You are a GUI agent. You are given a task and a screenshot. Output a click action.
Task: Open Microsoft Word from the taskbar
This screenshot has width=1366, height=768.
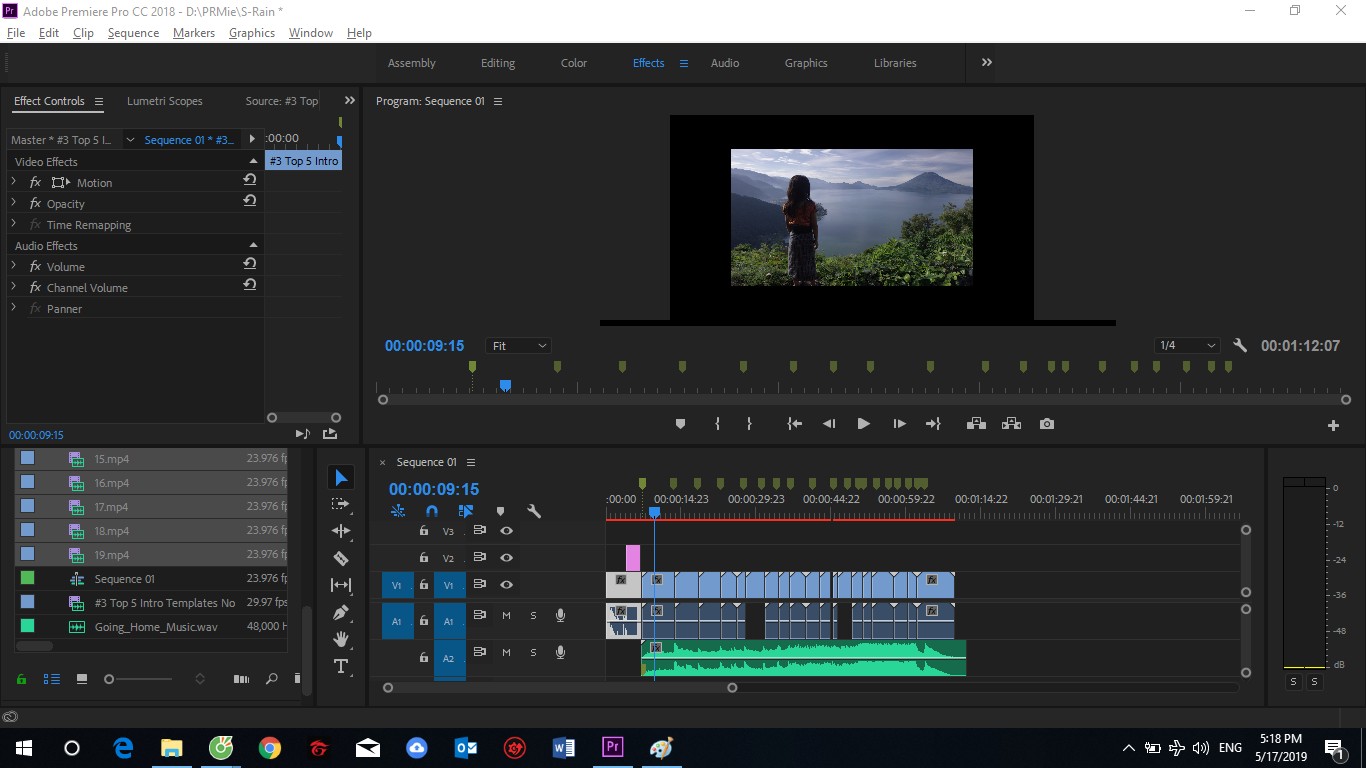click(563, 748)
